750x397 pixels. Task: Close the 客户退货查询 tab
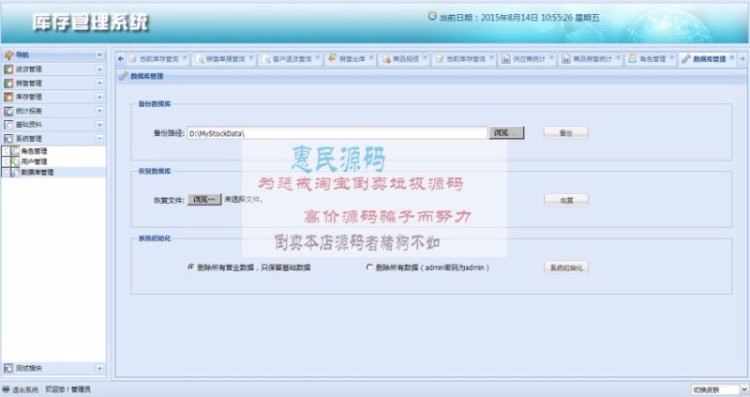(x=318, y=58)
